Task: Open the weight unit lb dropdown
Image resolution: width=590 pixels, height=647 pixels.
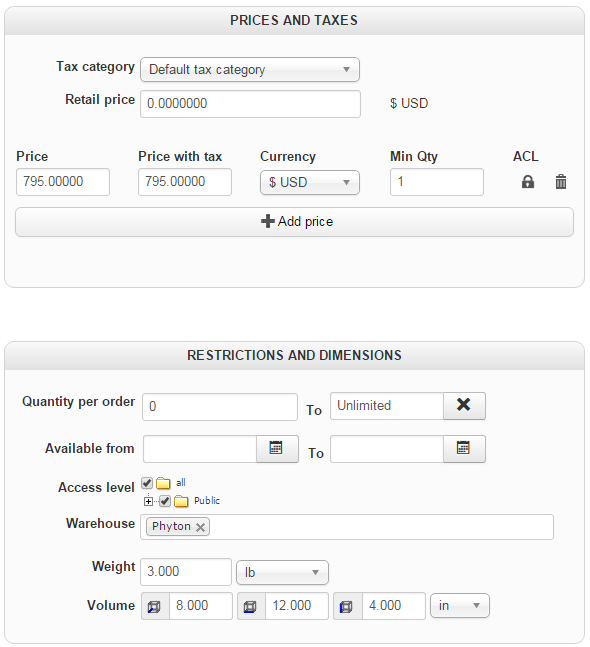Action: click(x=282, y=572)
